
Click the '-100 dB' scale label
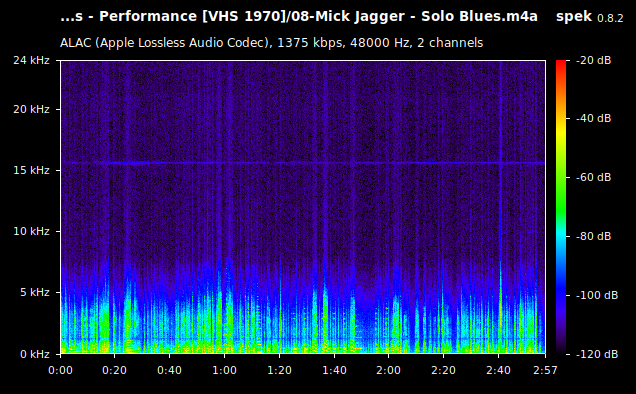pos(597,295)
